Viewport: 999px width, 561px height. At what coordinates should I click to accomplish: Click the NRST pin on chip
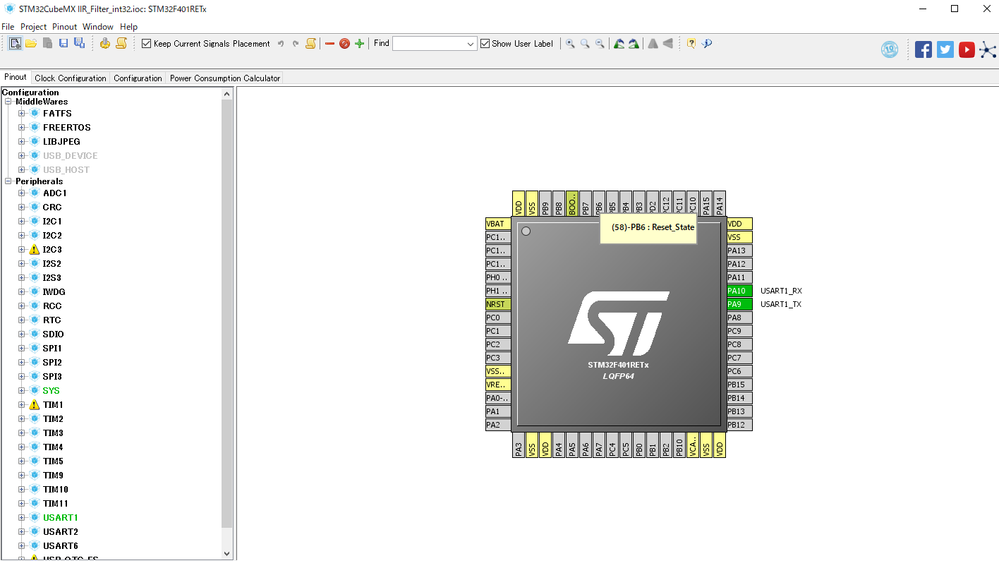pos(498,304)
